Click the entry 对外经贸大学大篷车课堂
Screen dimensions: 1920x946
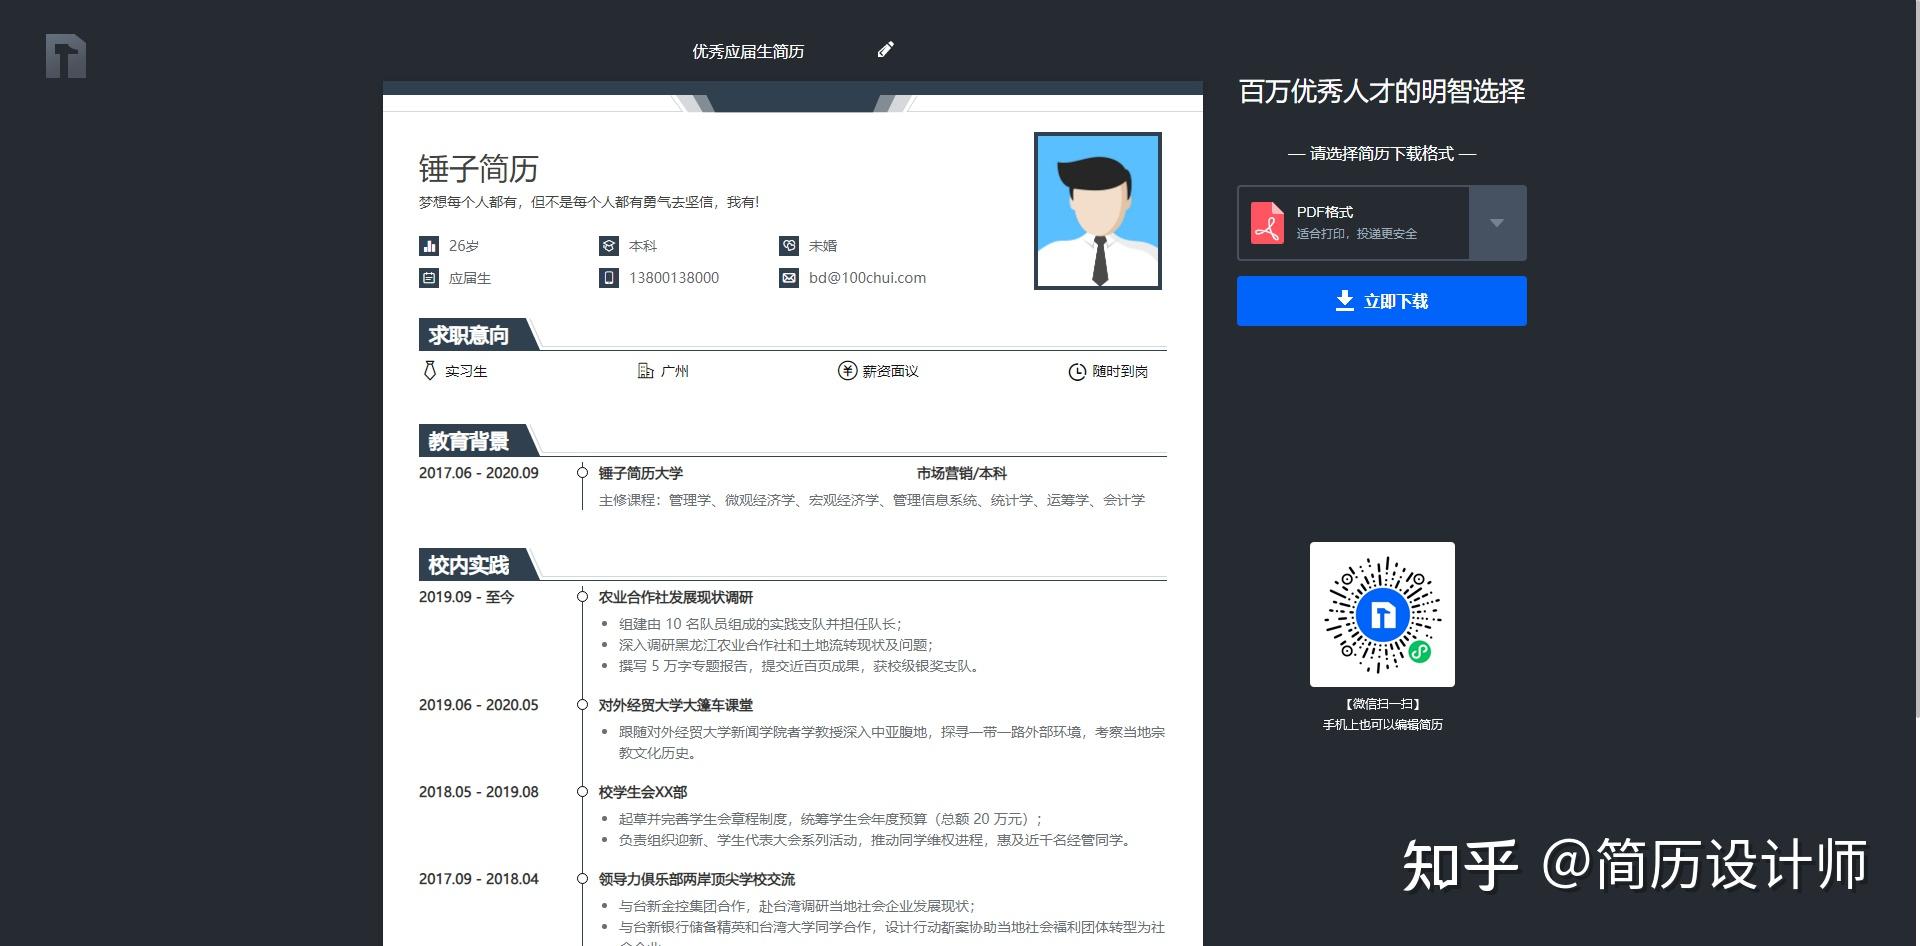point(676,705)
